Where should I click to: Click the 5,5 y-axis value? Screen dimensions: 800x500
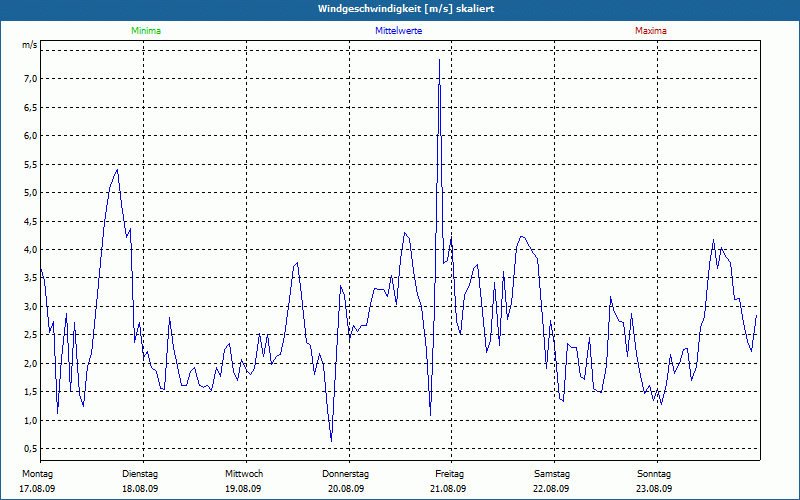(x=30, y=164)
